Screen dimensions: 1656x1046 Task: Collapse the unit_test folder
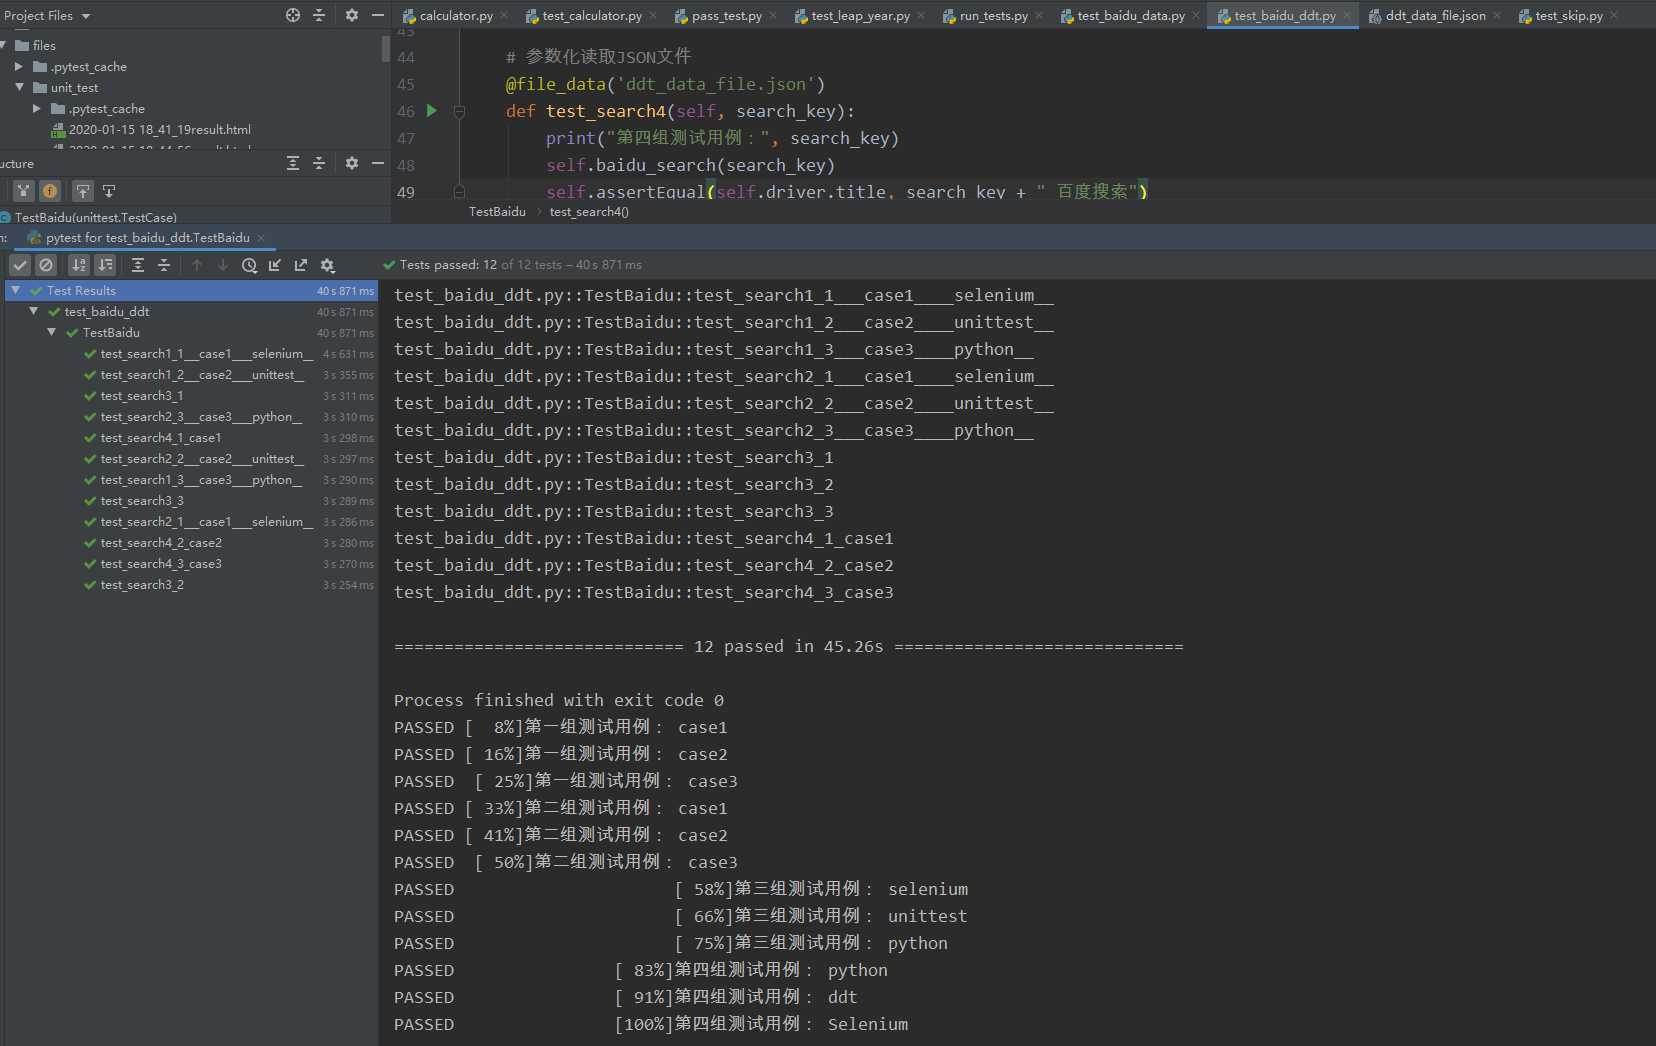pos(19,87)
